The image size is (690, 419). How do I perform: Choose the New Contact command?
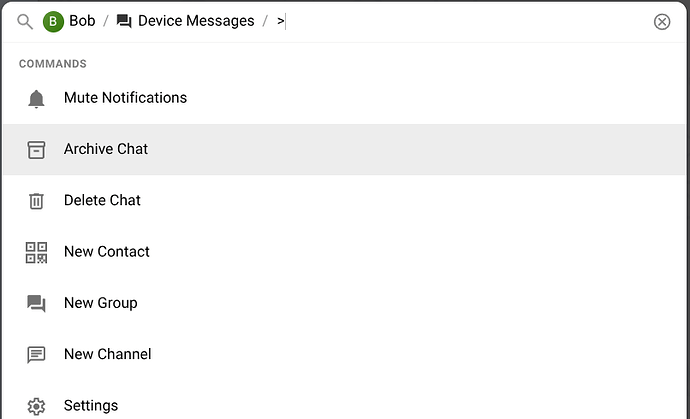pos(344,252)
